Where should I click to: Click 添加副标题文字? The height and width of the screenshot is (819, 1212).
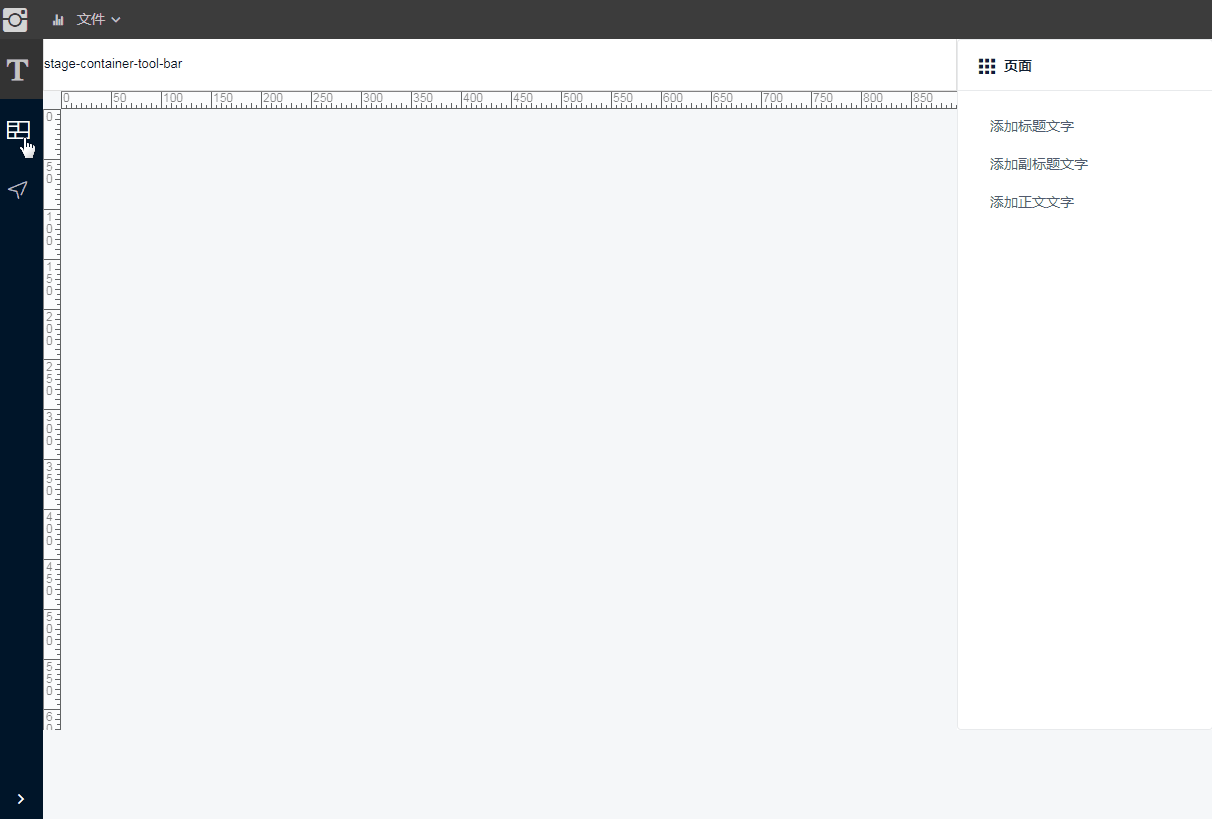coord(1039,164)
